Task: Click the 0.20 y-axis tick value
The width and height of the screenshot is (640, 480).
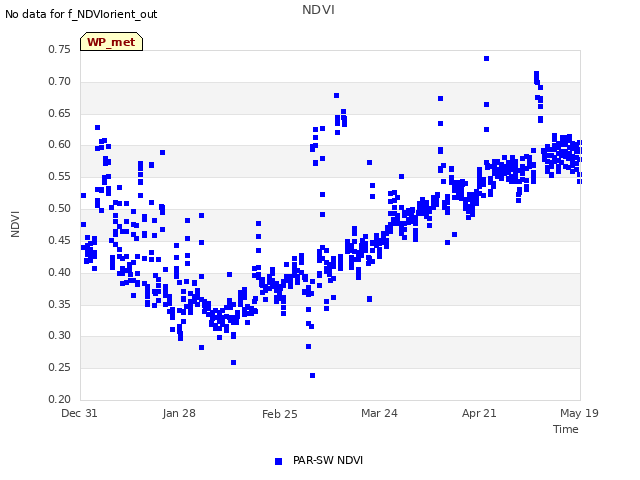Action: (60, 399)
